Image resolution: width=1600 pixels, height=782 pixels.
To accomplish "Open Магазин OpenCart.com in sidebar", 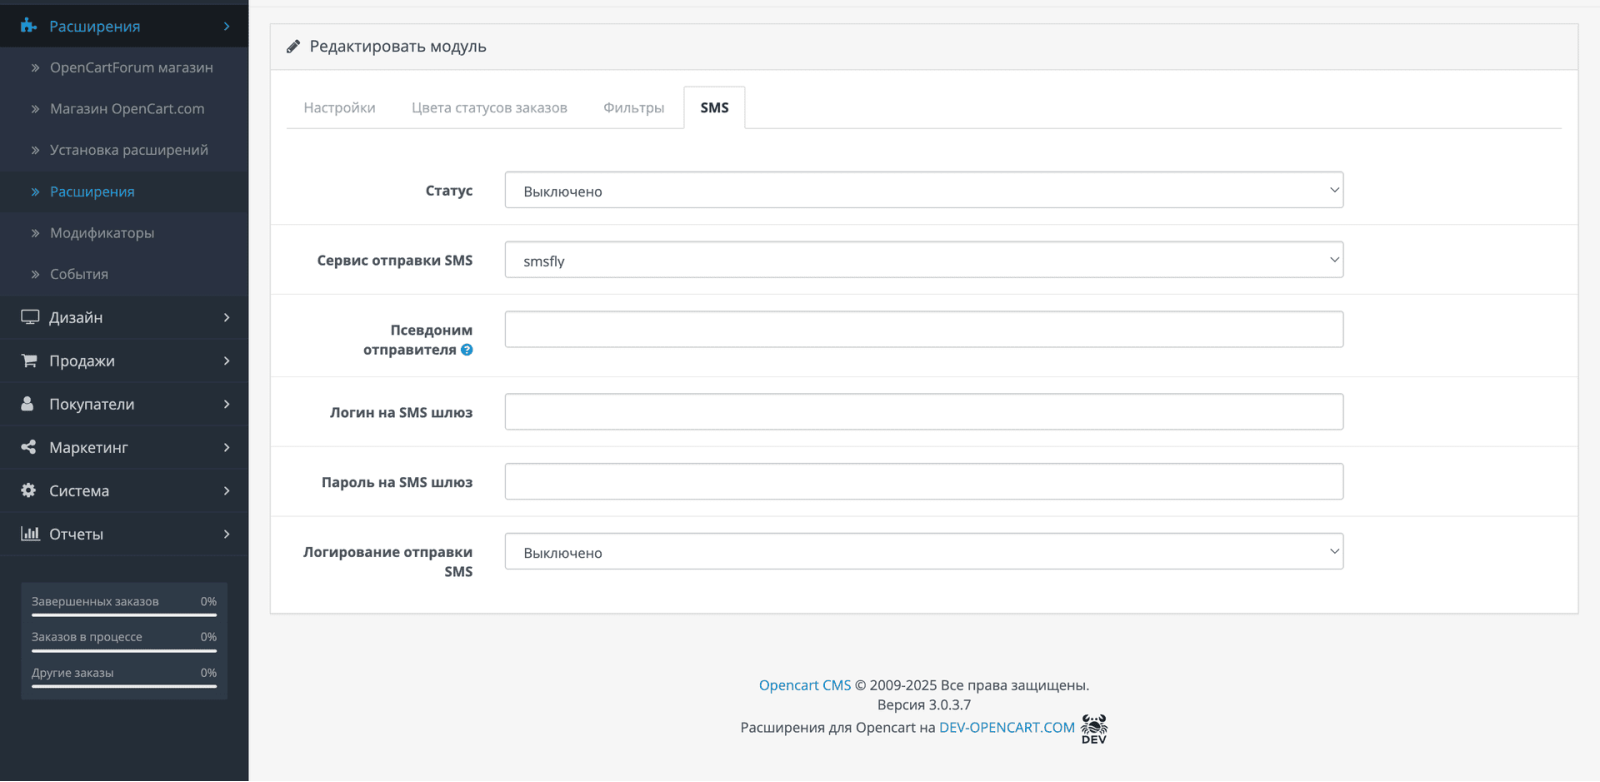I will coord(127,109).
